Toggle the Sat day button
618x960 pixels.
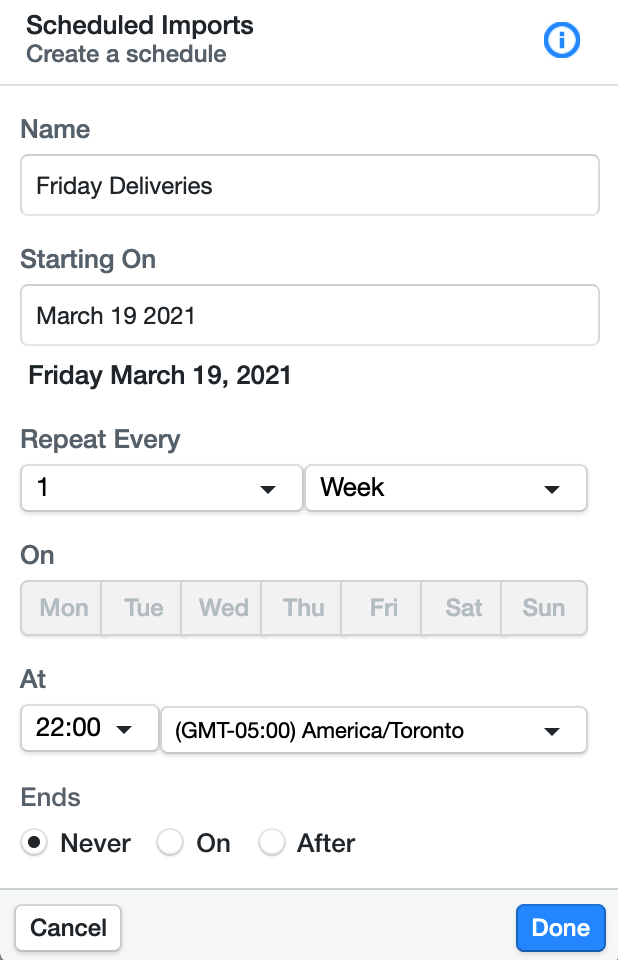(464, 608)
